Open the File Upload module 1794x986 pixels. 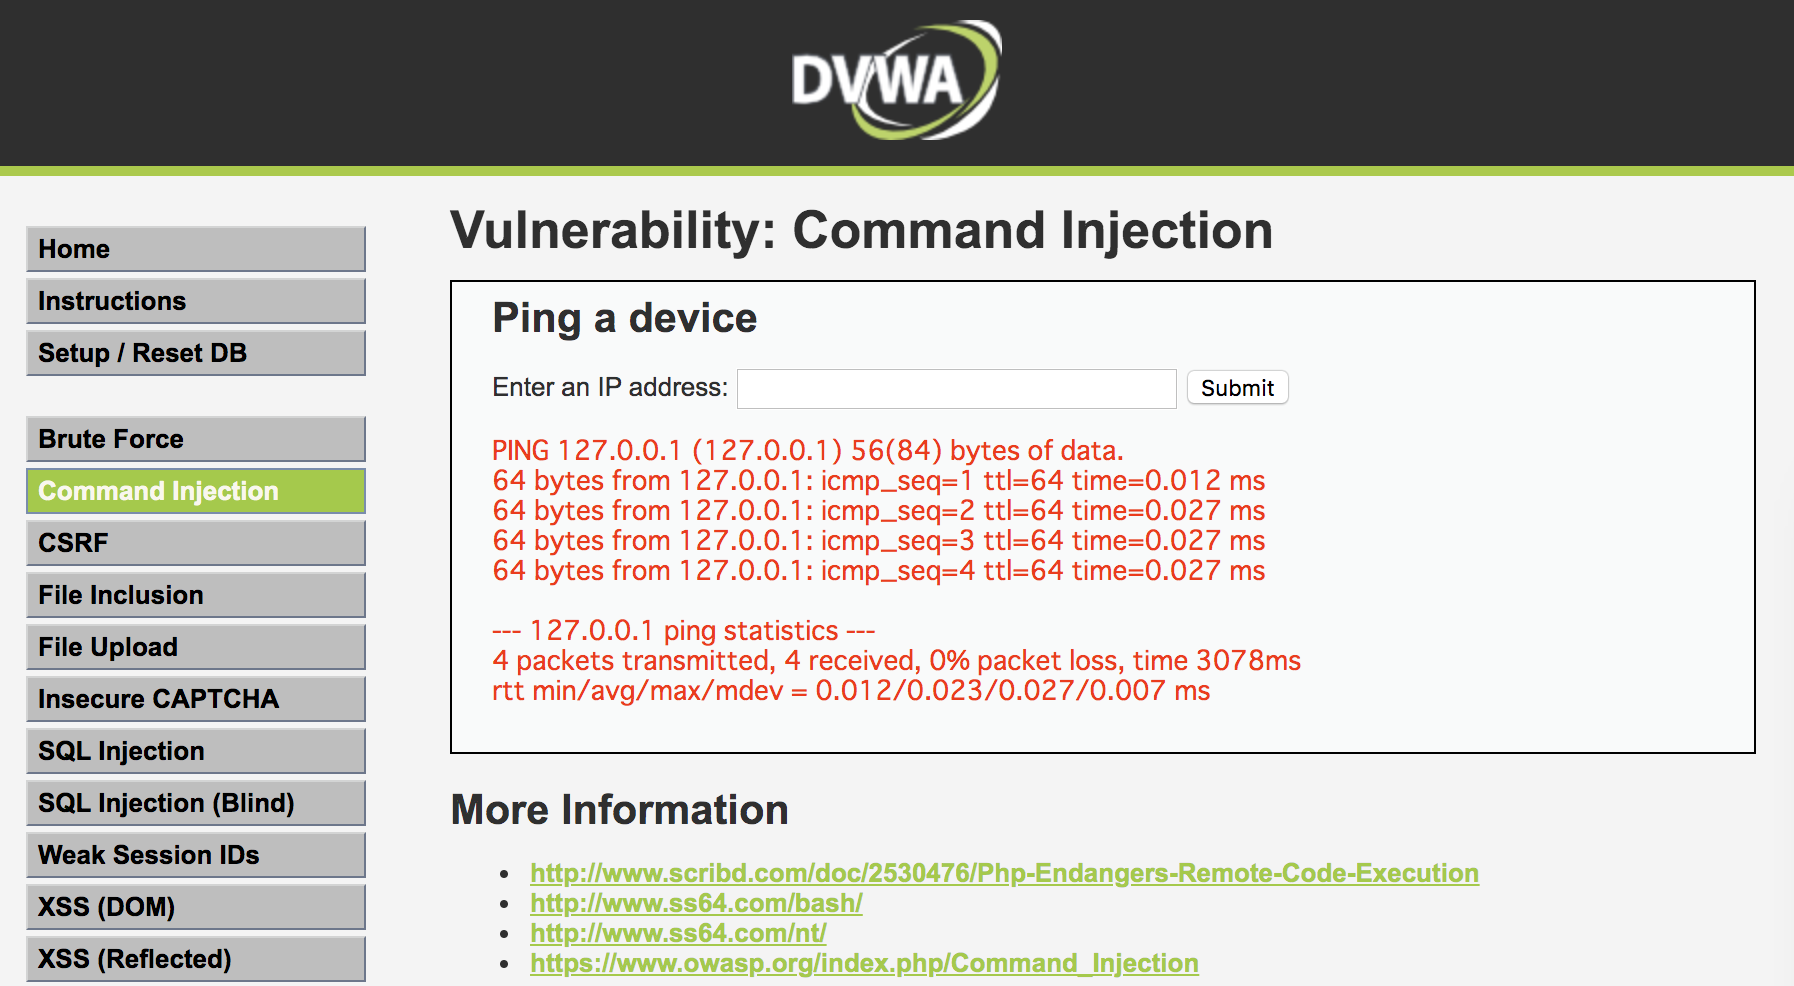pyautogui.click(x=196, y=647)
